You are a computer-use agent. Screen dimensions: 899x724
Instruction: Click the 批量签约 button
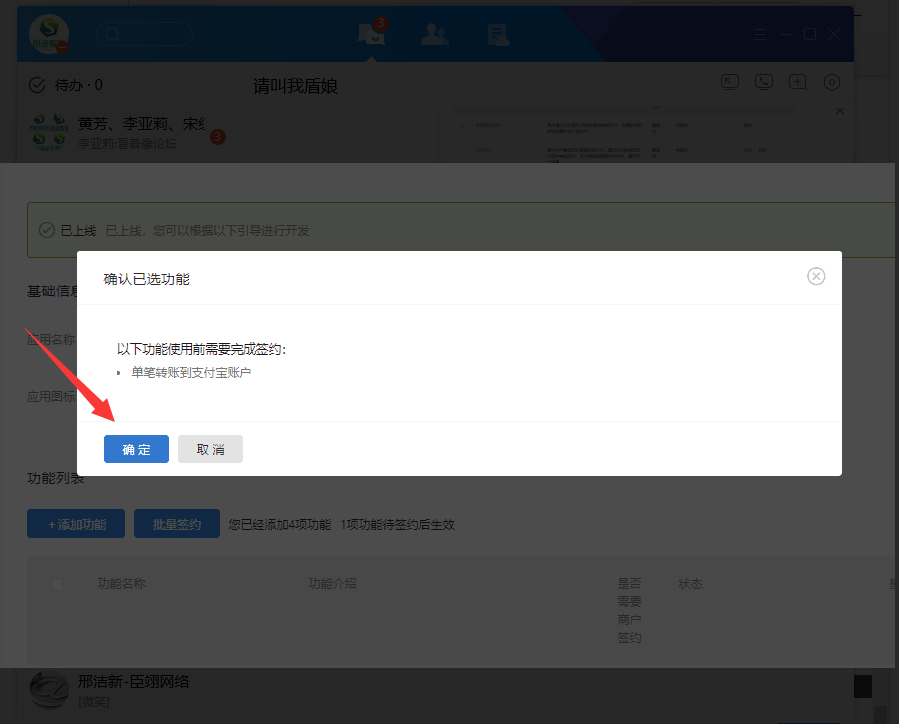(177, 524)
